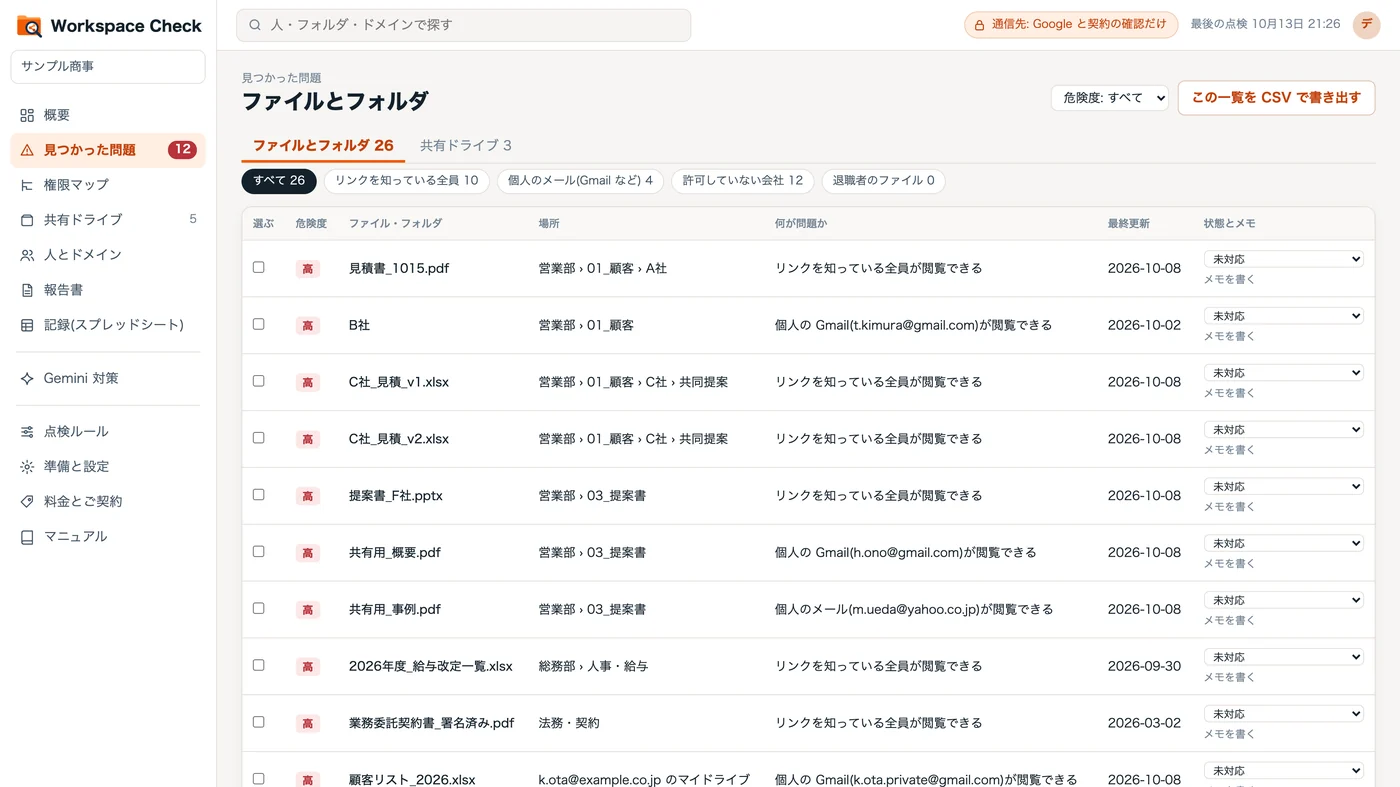Click この一覧を CSV で書き出す button
Viewport: 1400px width, 787px height.
[x=1276, y=98]
